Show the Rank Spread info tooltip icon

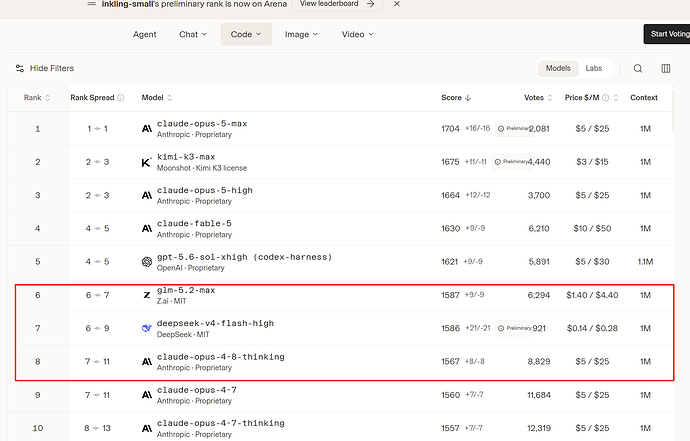(121, 98)
